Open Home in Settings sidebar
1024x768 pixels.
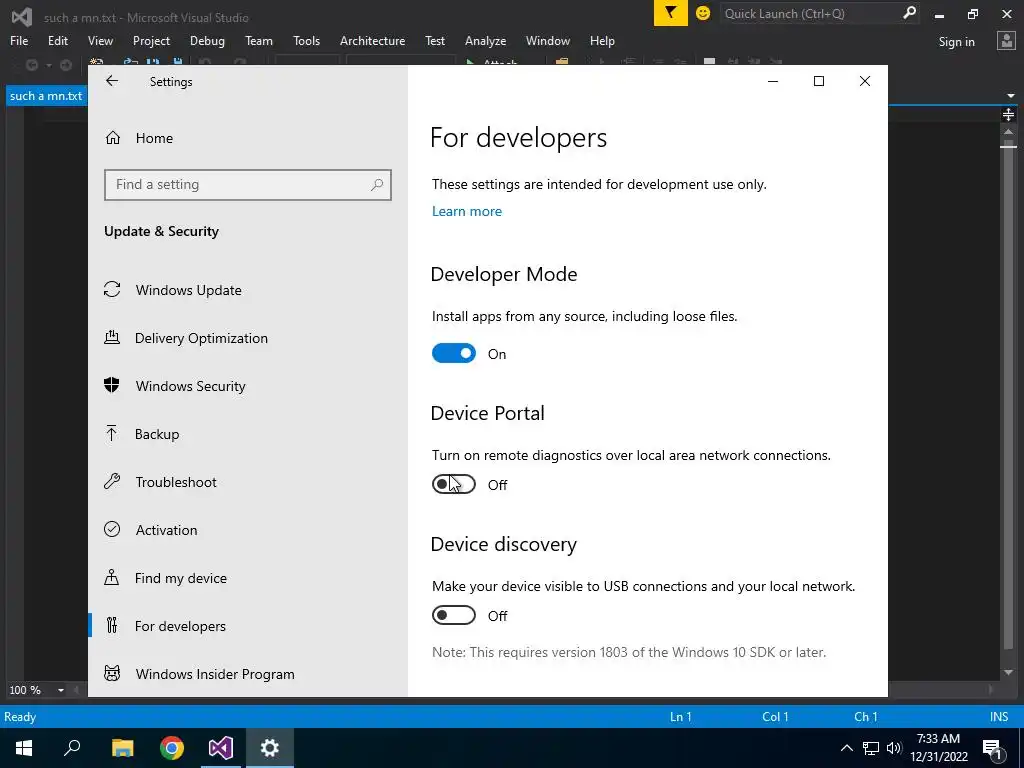(x=154, y=138)
